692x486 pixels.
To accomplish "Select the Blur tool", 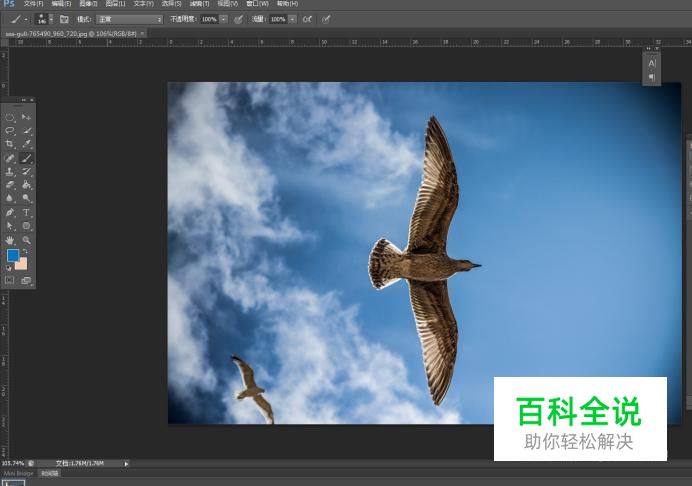I will (10, 198).
